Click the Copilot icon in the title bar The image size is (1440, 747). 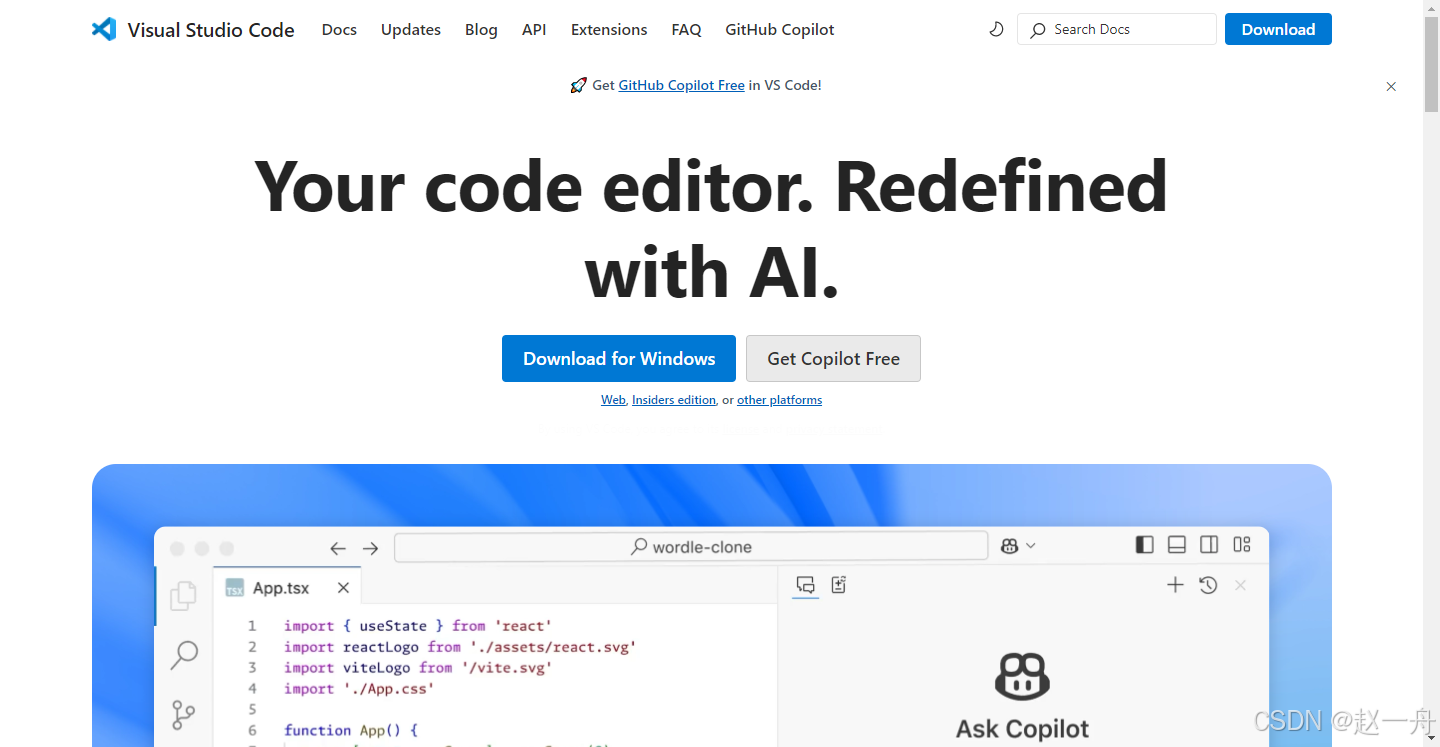pos(1009,546)
